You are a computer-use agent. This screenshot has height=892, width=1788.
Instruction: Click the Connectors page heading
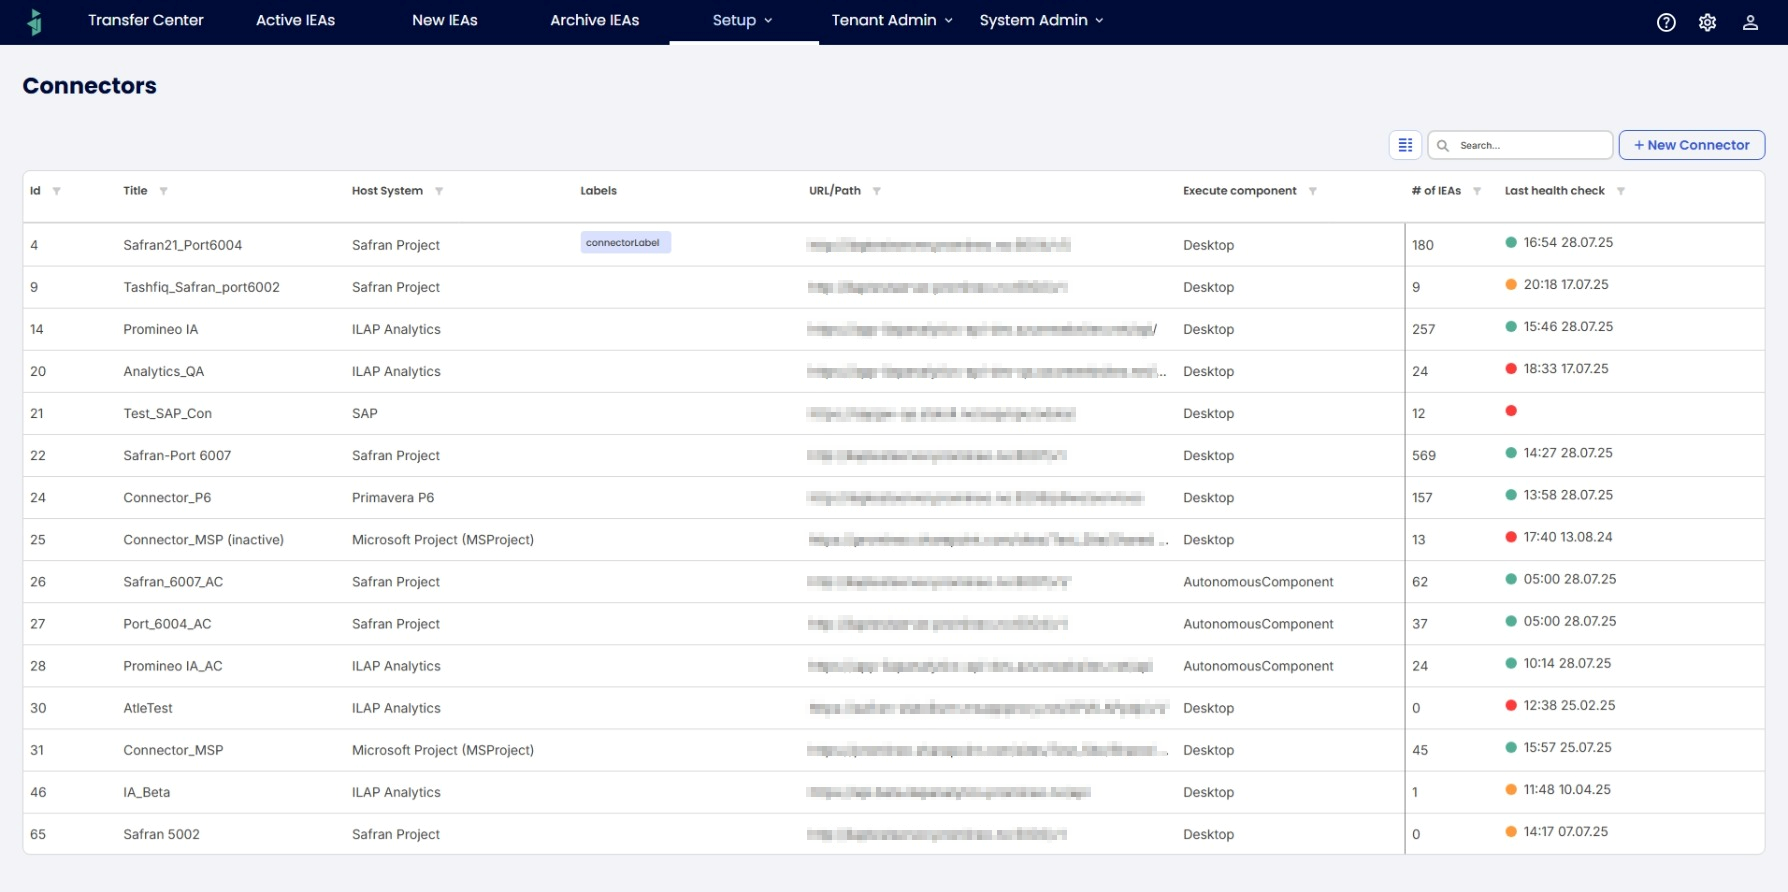[x=90, y=86]
